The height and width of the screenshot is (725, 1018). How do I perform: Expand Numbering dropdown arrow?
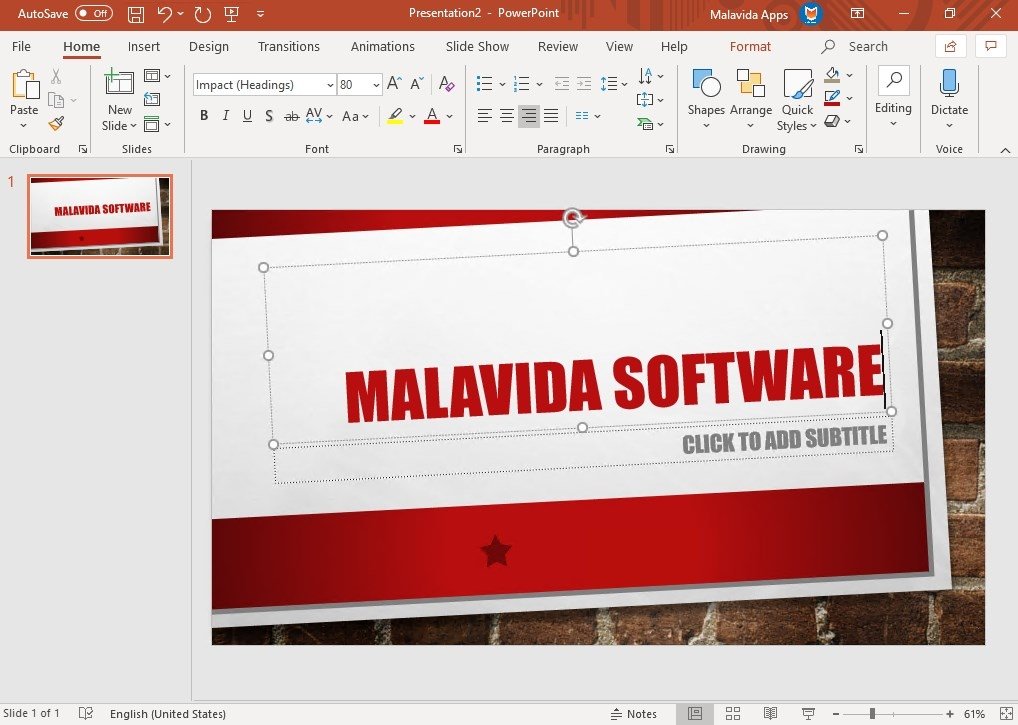539,84
